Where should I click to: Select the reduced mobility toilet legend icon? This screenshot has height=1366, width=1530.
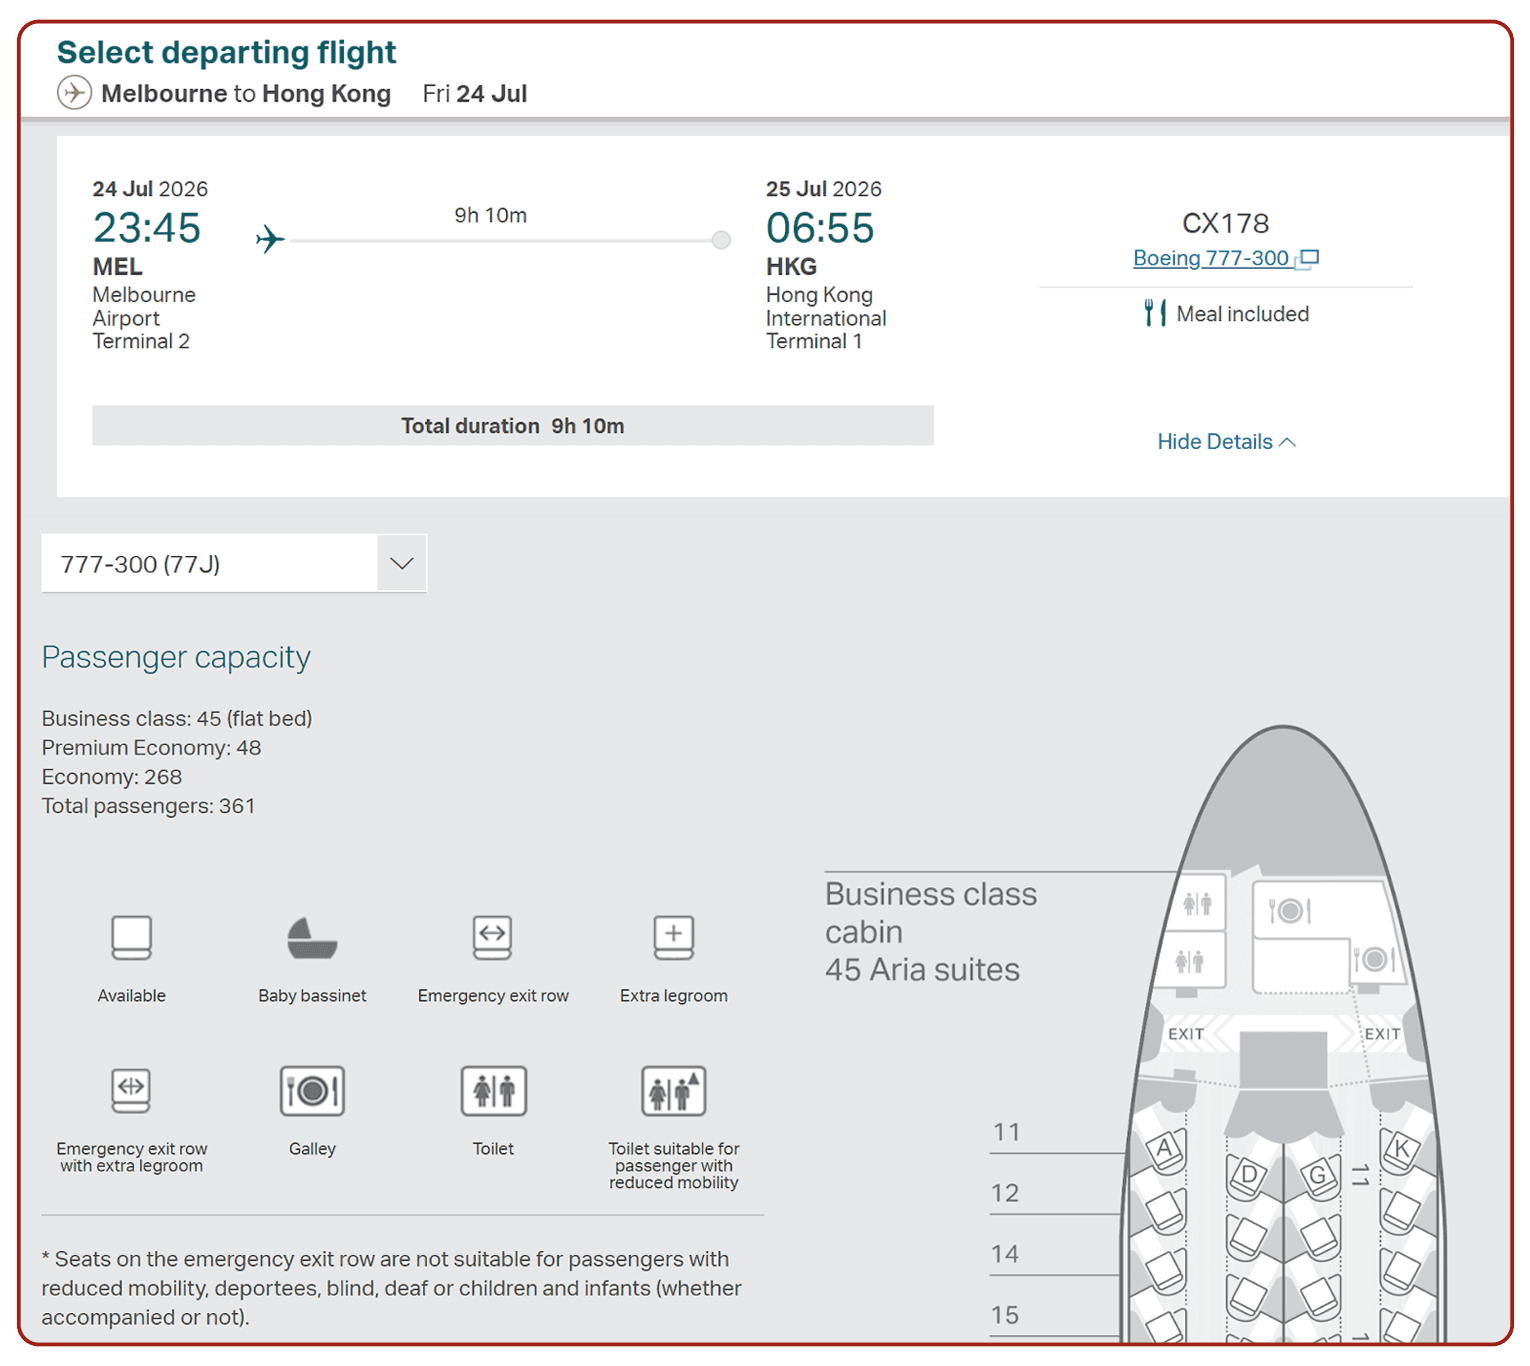click(673, 1090)
